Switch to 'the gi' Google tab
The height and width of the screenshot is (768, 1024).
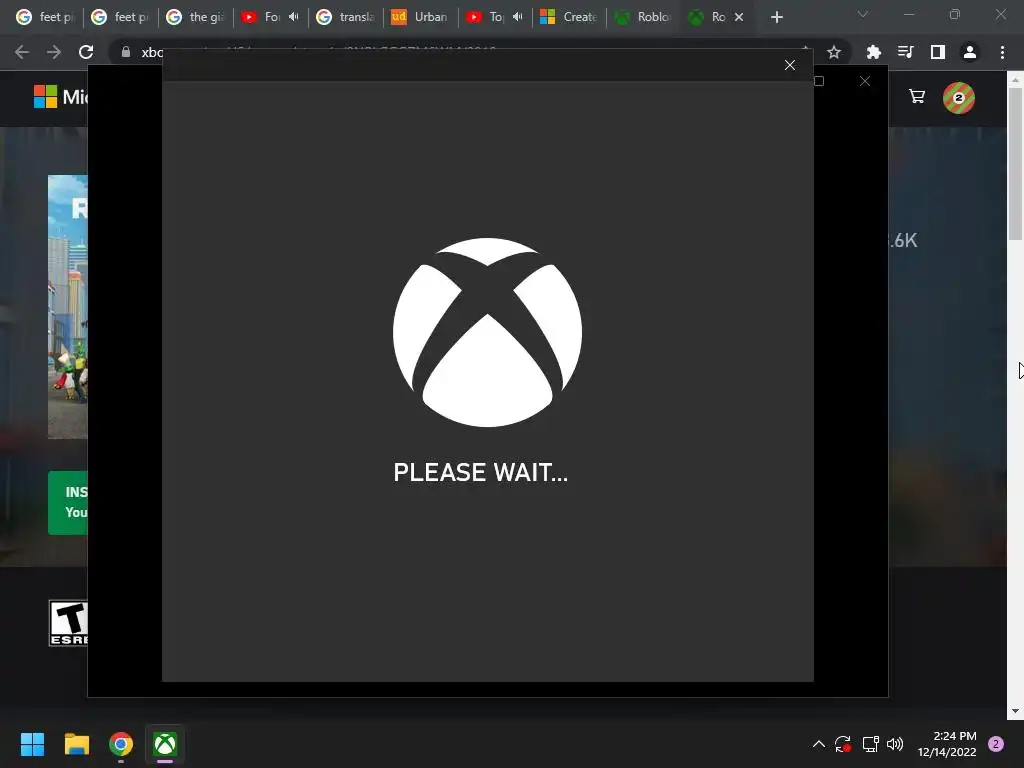pos(196,17)
